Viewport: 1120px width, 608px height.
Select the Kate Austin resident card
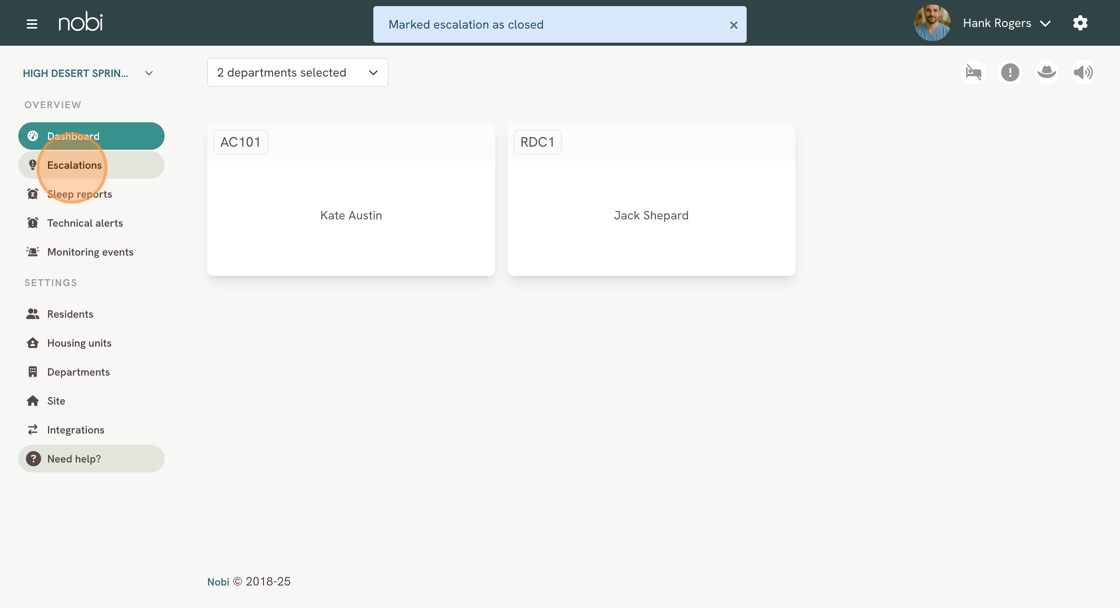[x=351, y=200]
